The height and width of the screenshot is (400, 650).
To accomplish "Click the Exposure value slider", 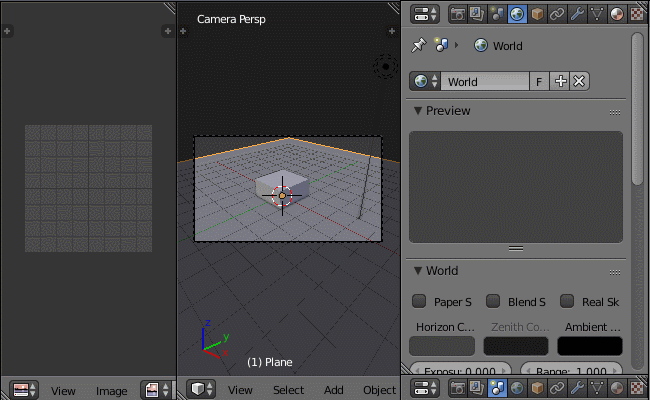I will click(x=460, y=370).
